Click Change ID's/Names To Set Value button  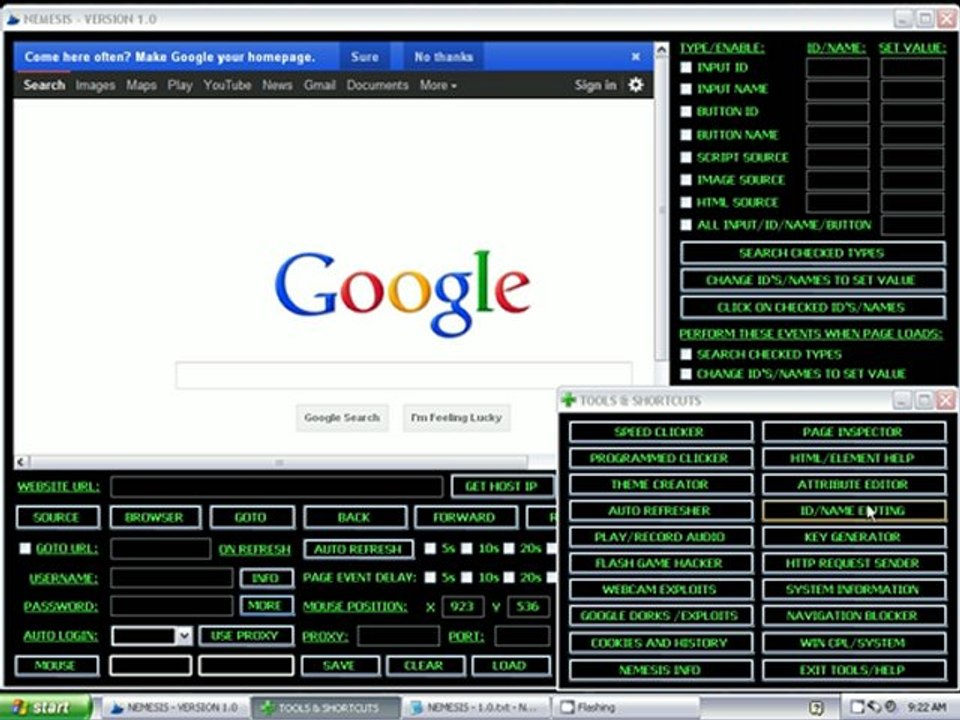(812, 280)
